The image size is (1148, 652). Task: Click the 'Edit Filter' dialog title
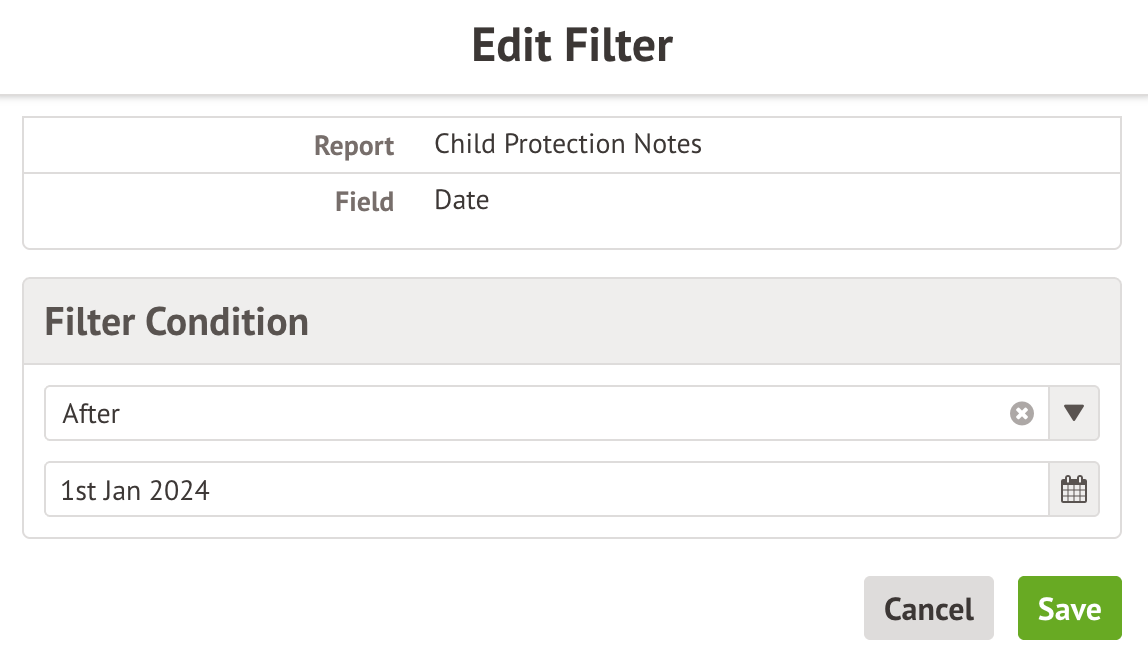(572, 46)
